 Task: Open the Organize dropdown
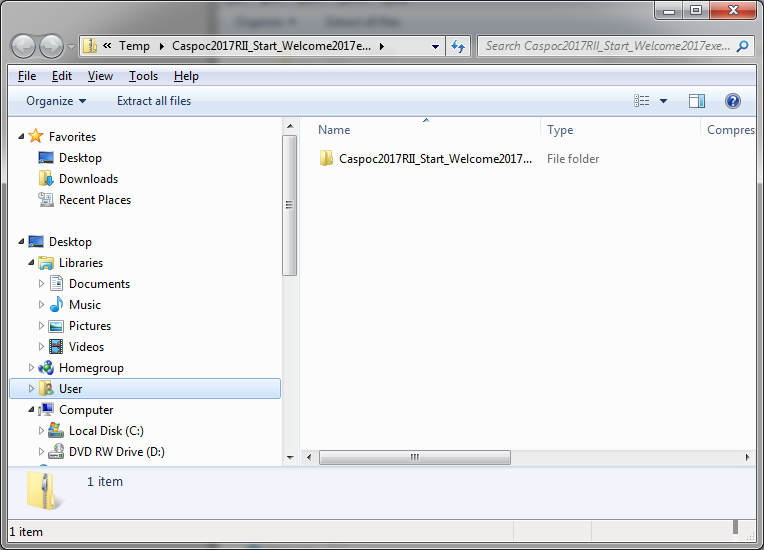(56, 101)
